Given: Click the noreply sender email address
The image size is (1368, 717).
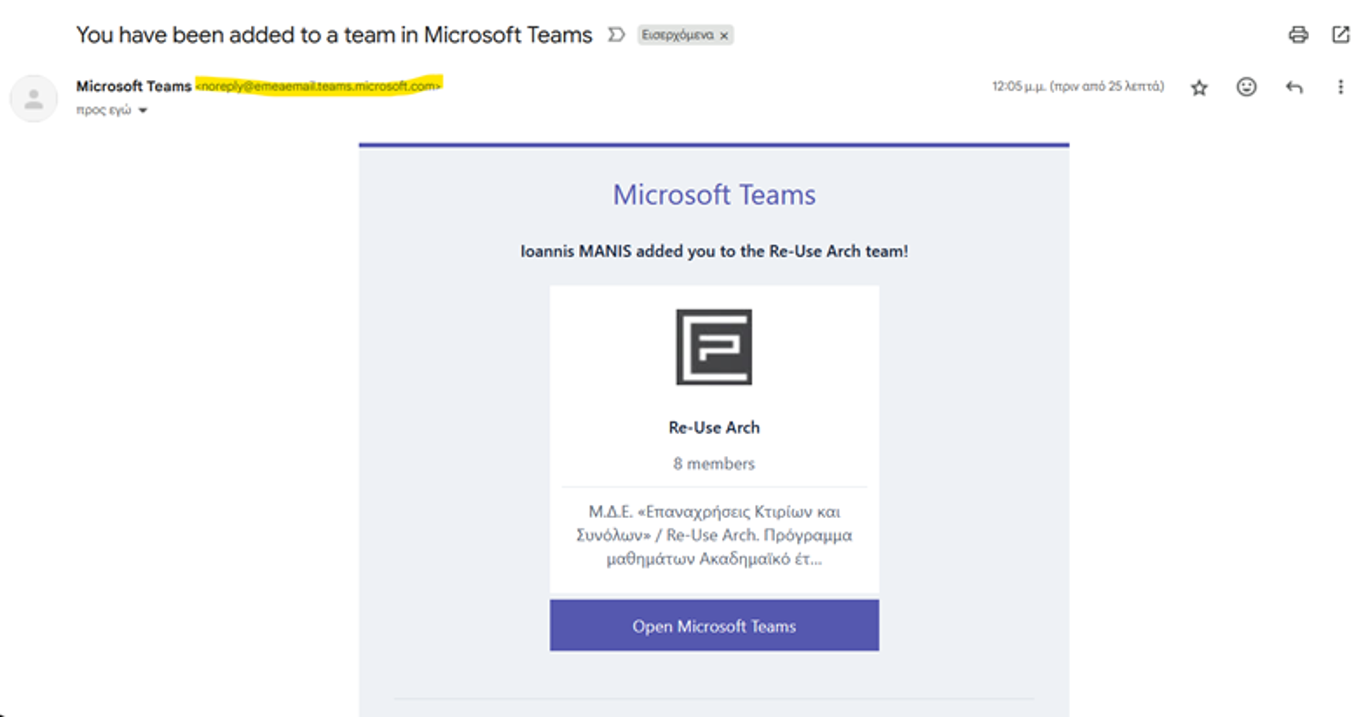Looking at the screenshot, I should coord(318,86).
